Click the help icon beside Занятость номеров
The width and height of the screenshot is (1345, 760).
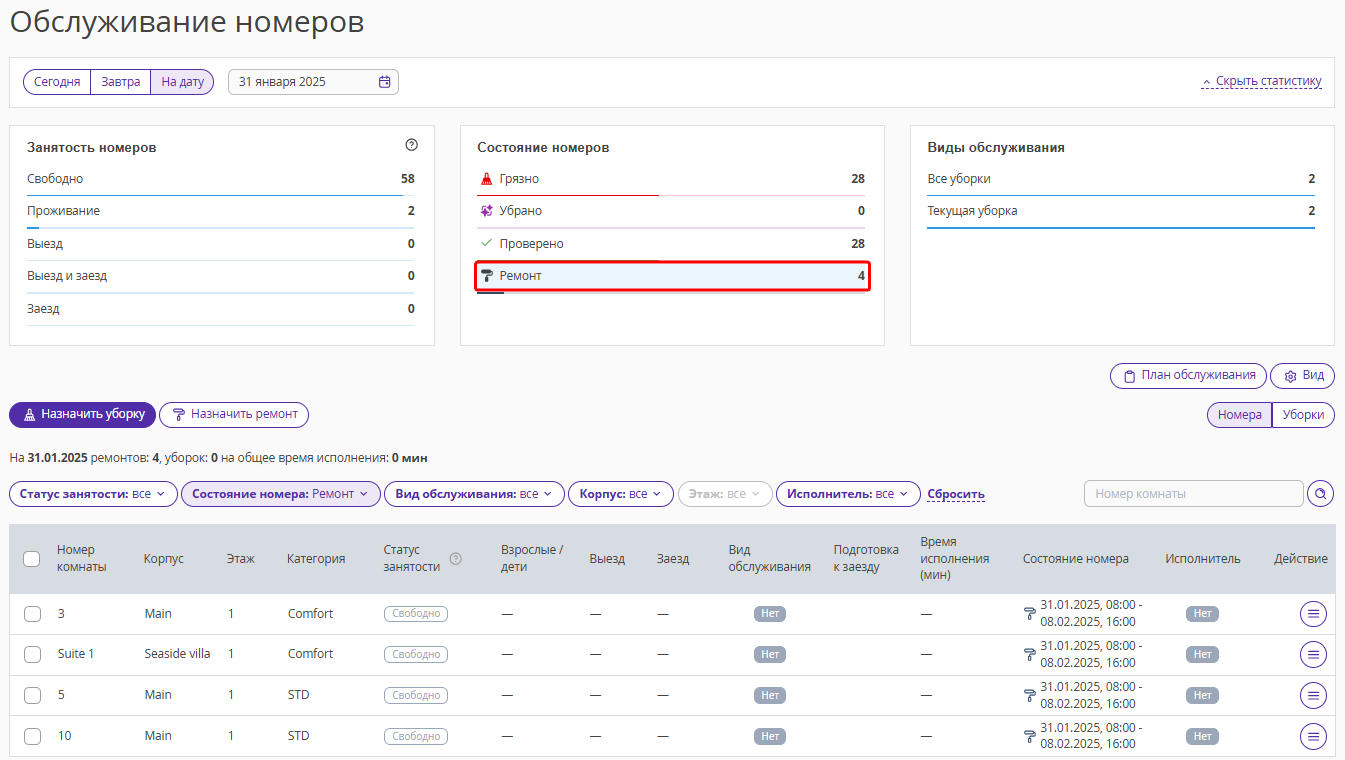(411, 145)
